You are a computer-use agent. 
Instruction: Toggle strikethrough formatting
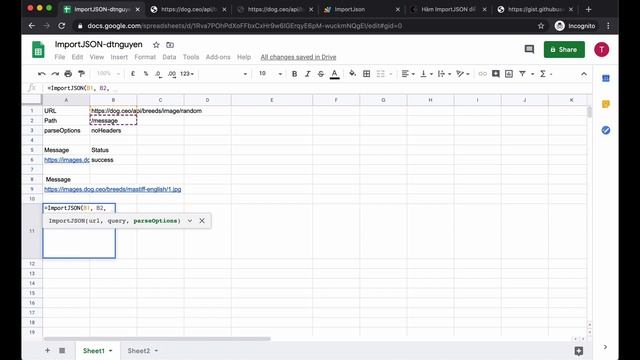pyautogui.click(x=321, y=74)
